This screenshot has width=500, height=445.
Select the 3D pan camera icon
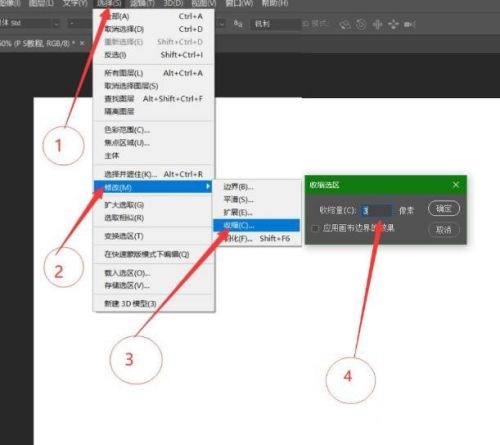tap(377, 24)
